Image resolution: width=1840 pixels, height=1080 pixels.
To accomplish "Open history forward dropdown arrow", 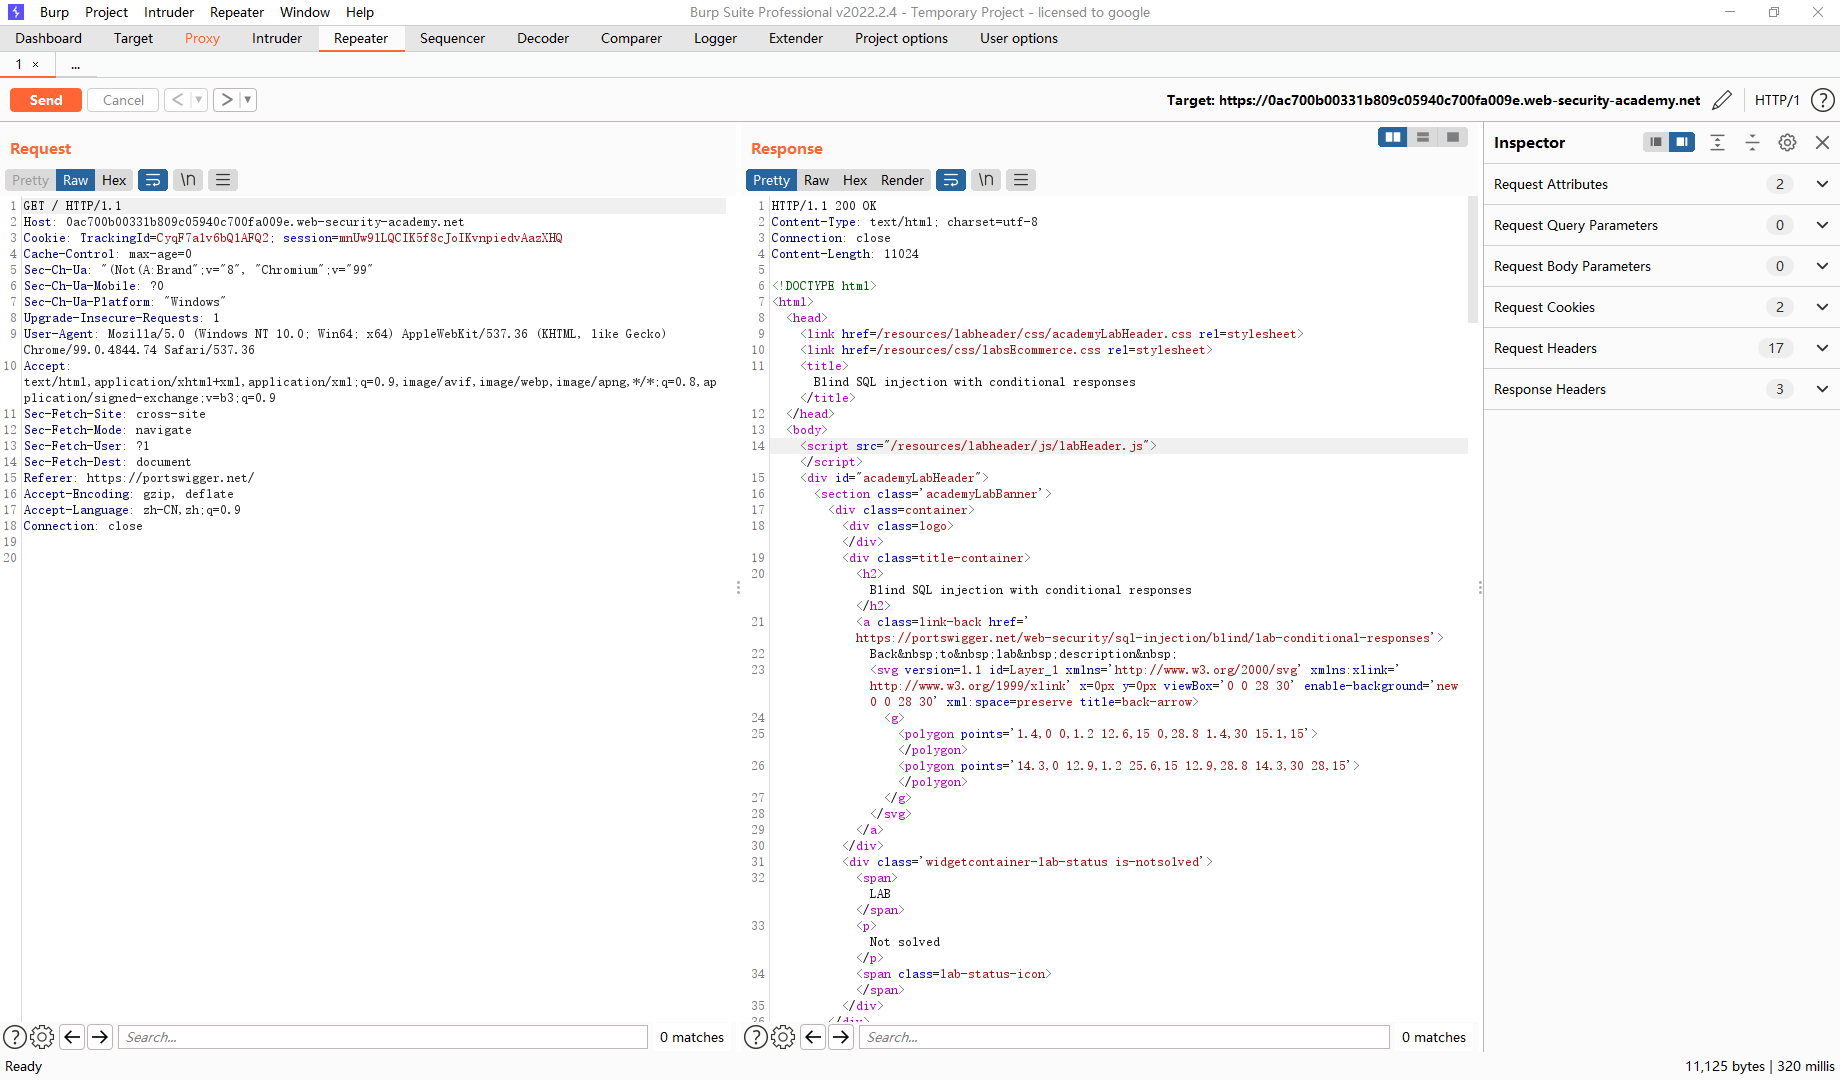I will tap(248, 100).
